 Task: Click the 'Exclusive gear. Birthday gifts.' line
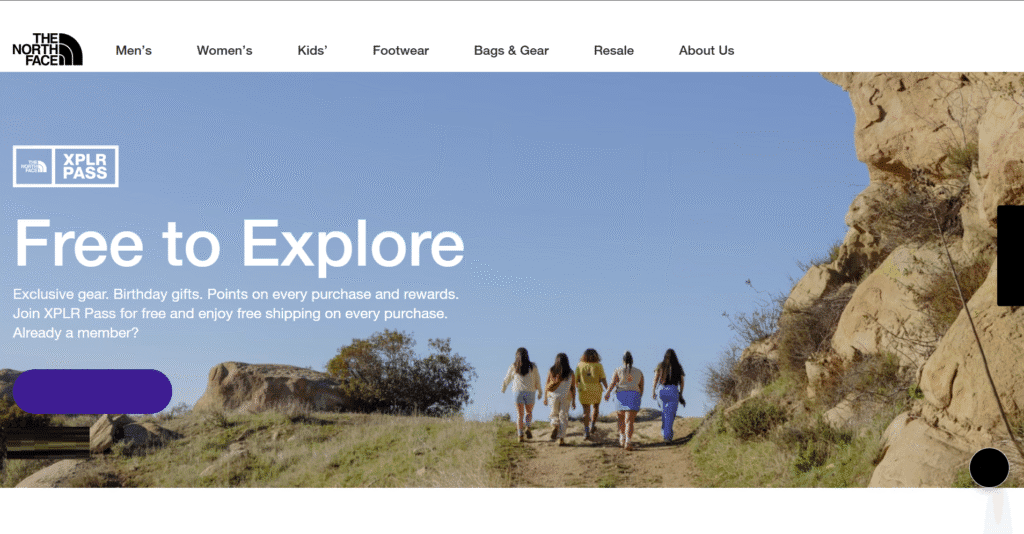[x=236, y=294]
